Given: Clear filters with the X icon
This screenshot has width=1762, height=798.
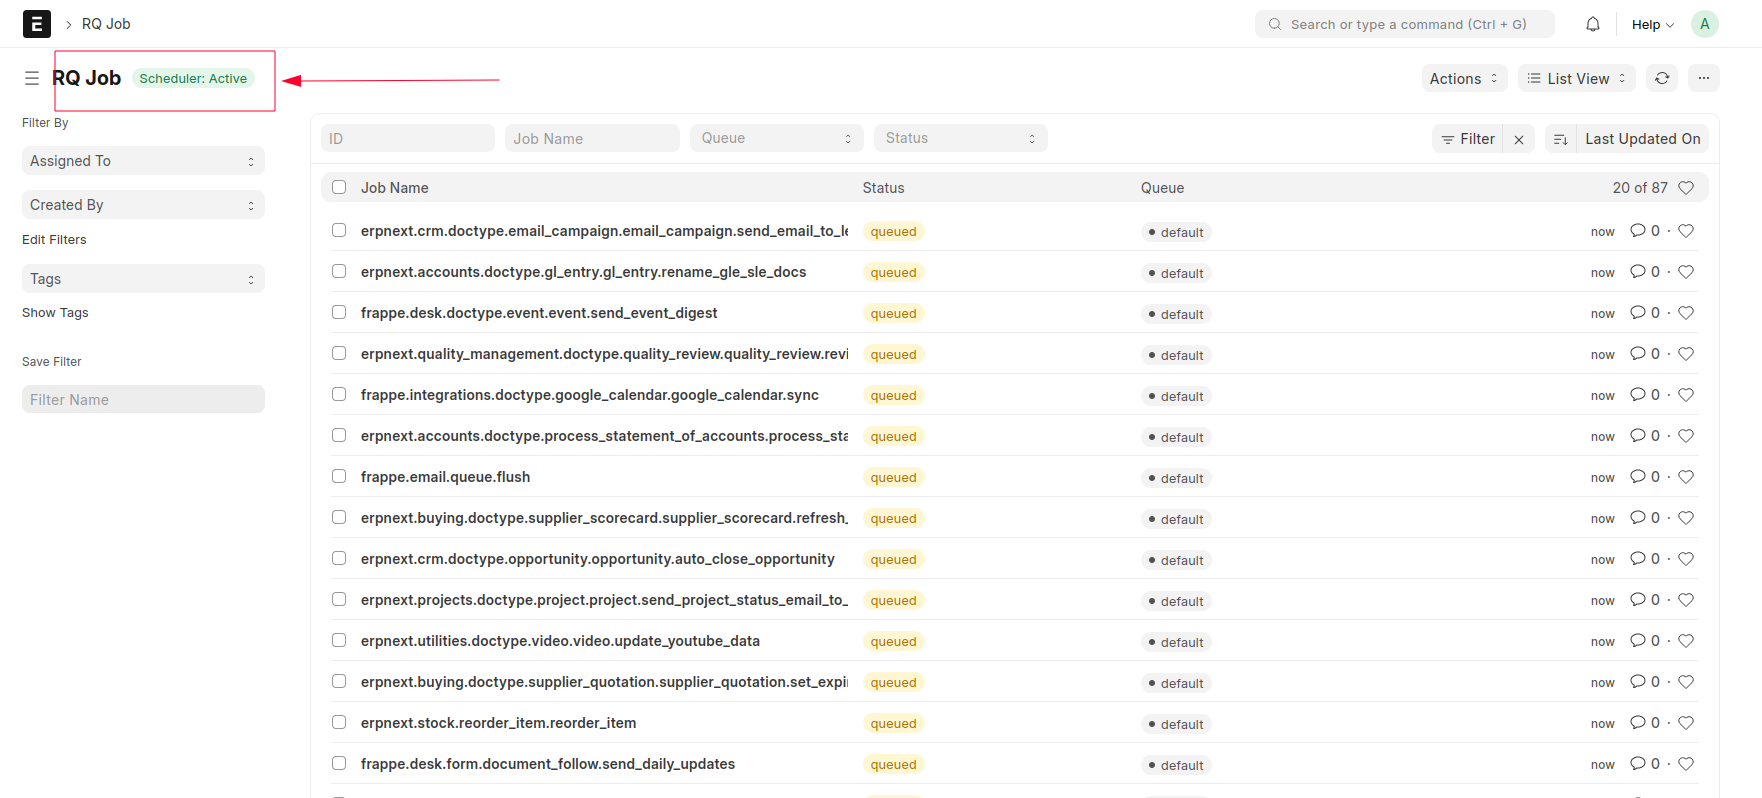Looking at the screenshot, I should point(1519,140).
